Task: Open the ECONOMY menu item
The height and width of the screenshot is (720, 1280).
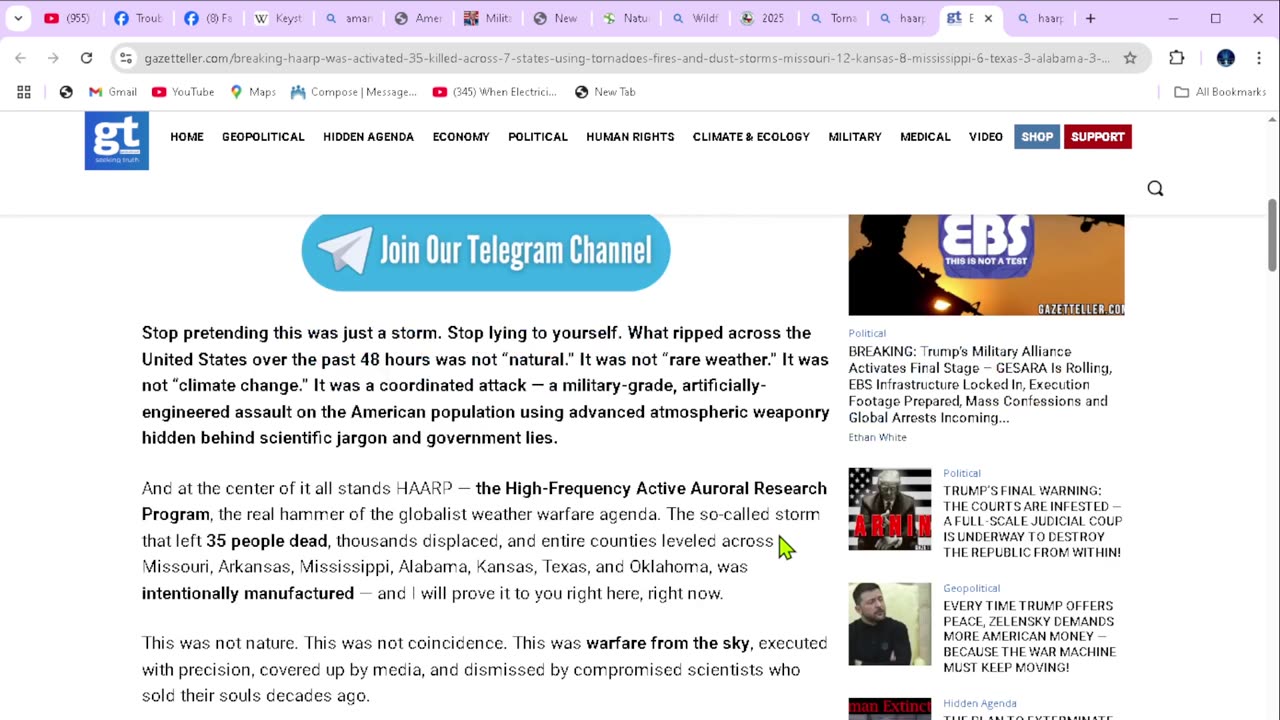Action: coord(461,137)
